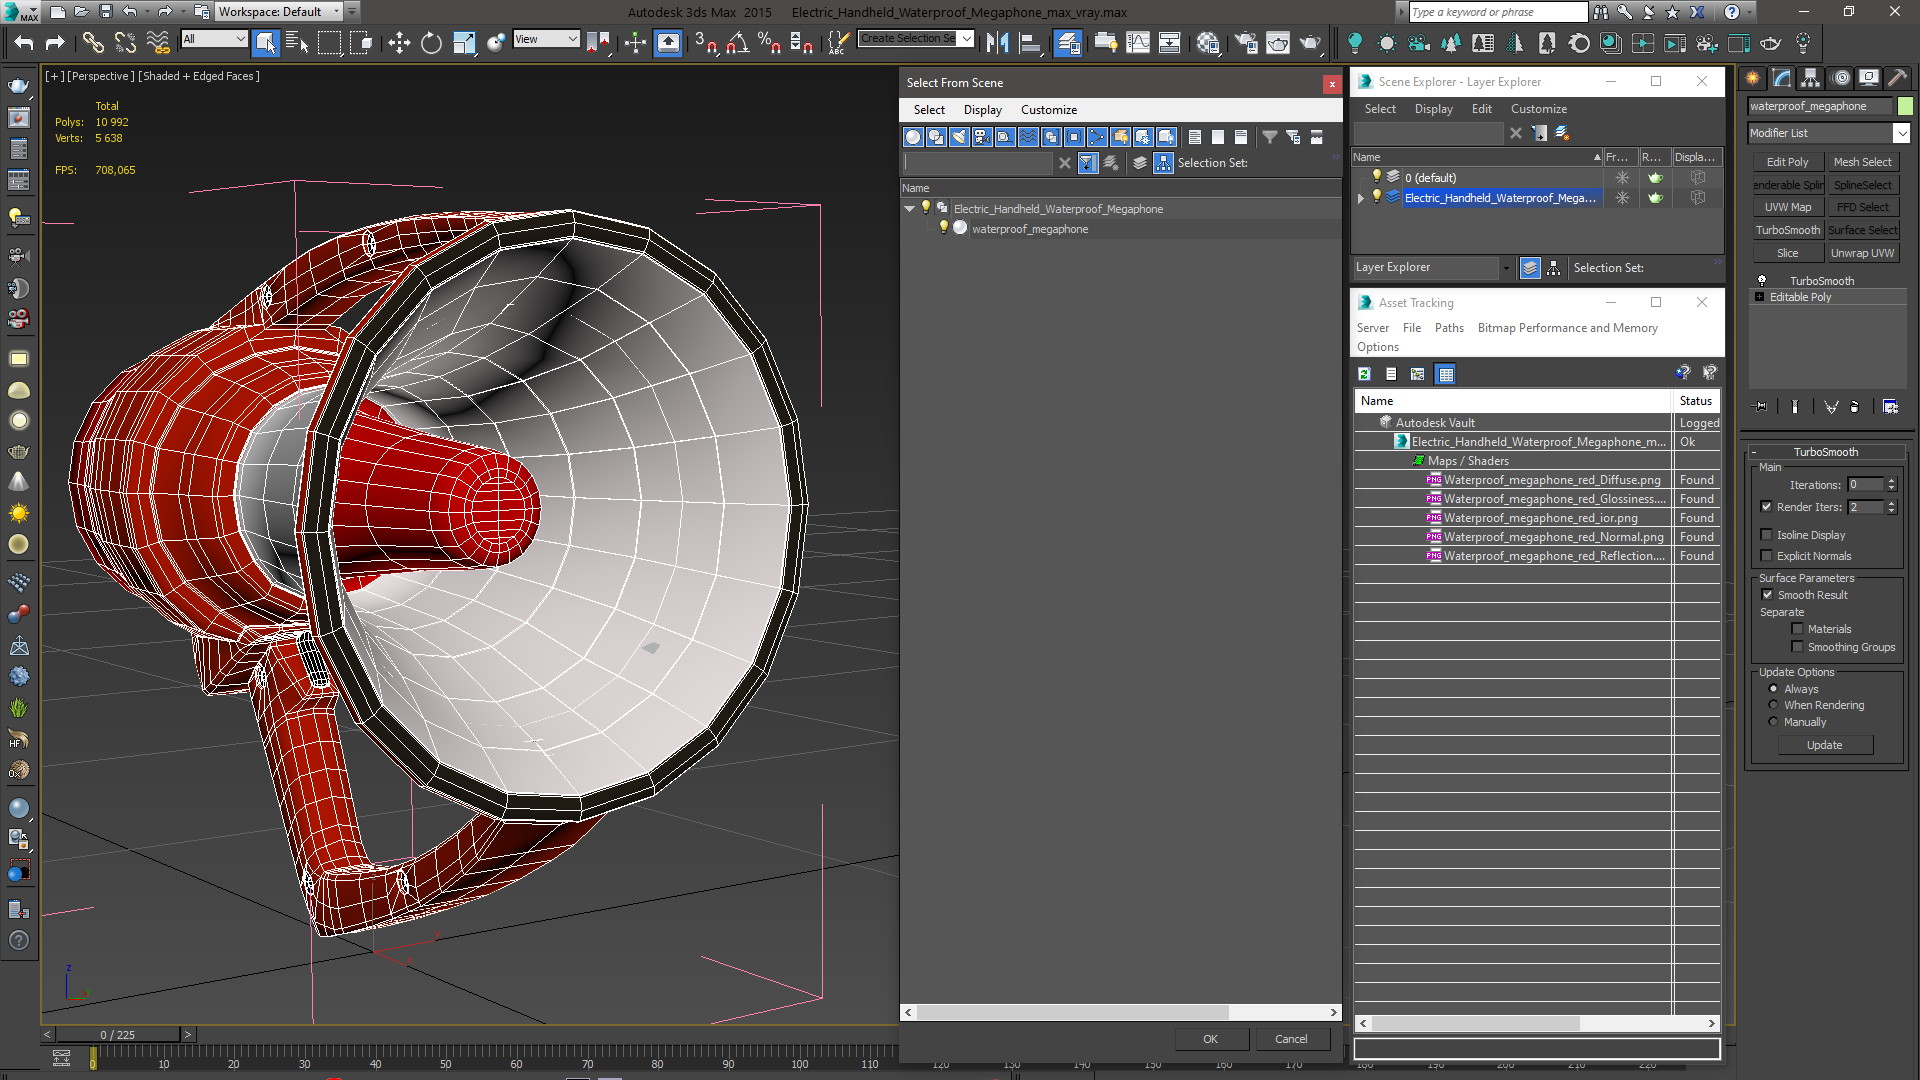Viewport: 1920px width, 1080px height.
Task: Open the Utilities hammer tab icon
Action: coord(1897,78)
